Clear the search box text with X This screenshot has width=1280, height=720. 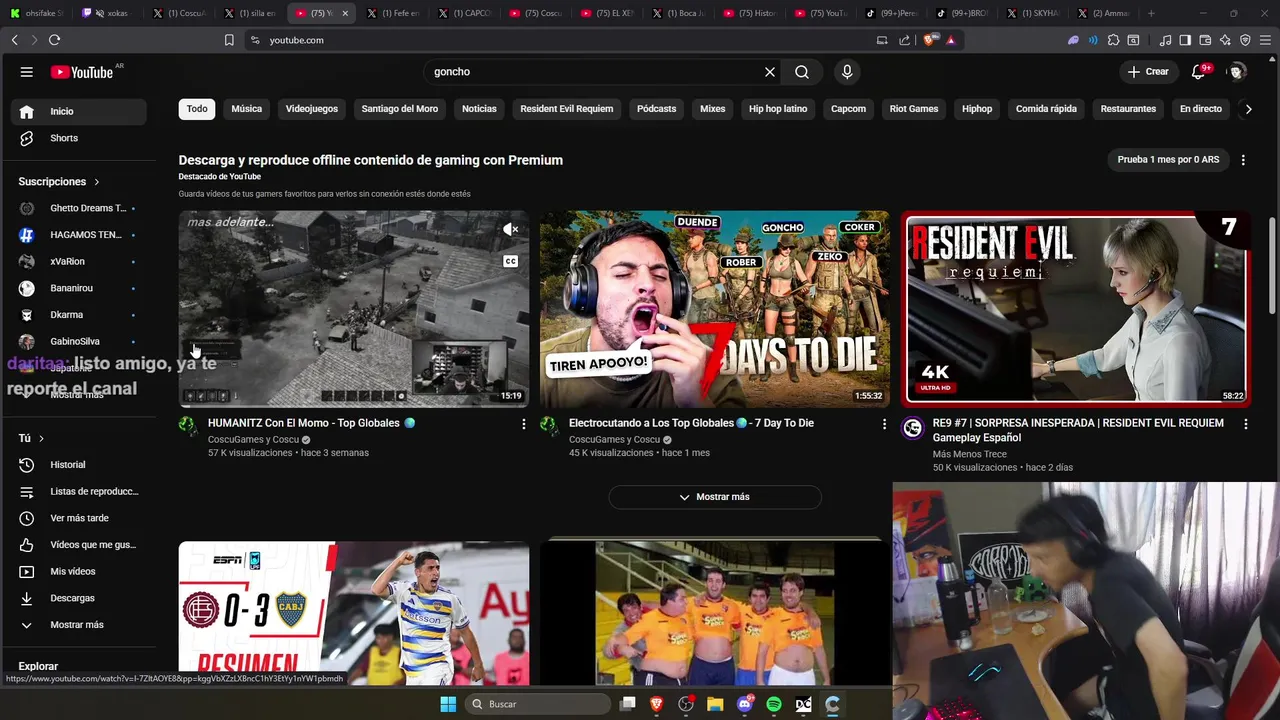[x=770, y=72]
